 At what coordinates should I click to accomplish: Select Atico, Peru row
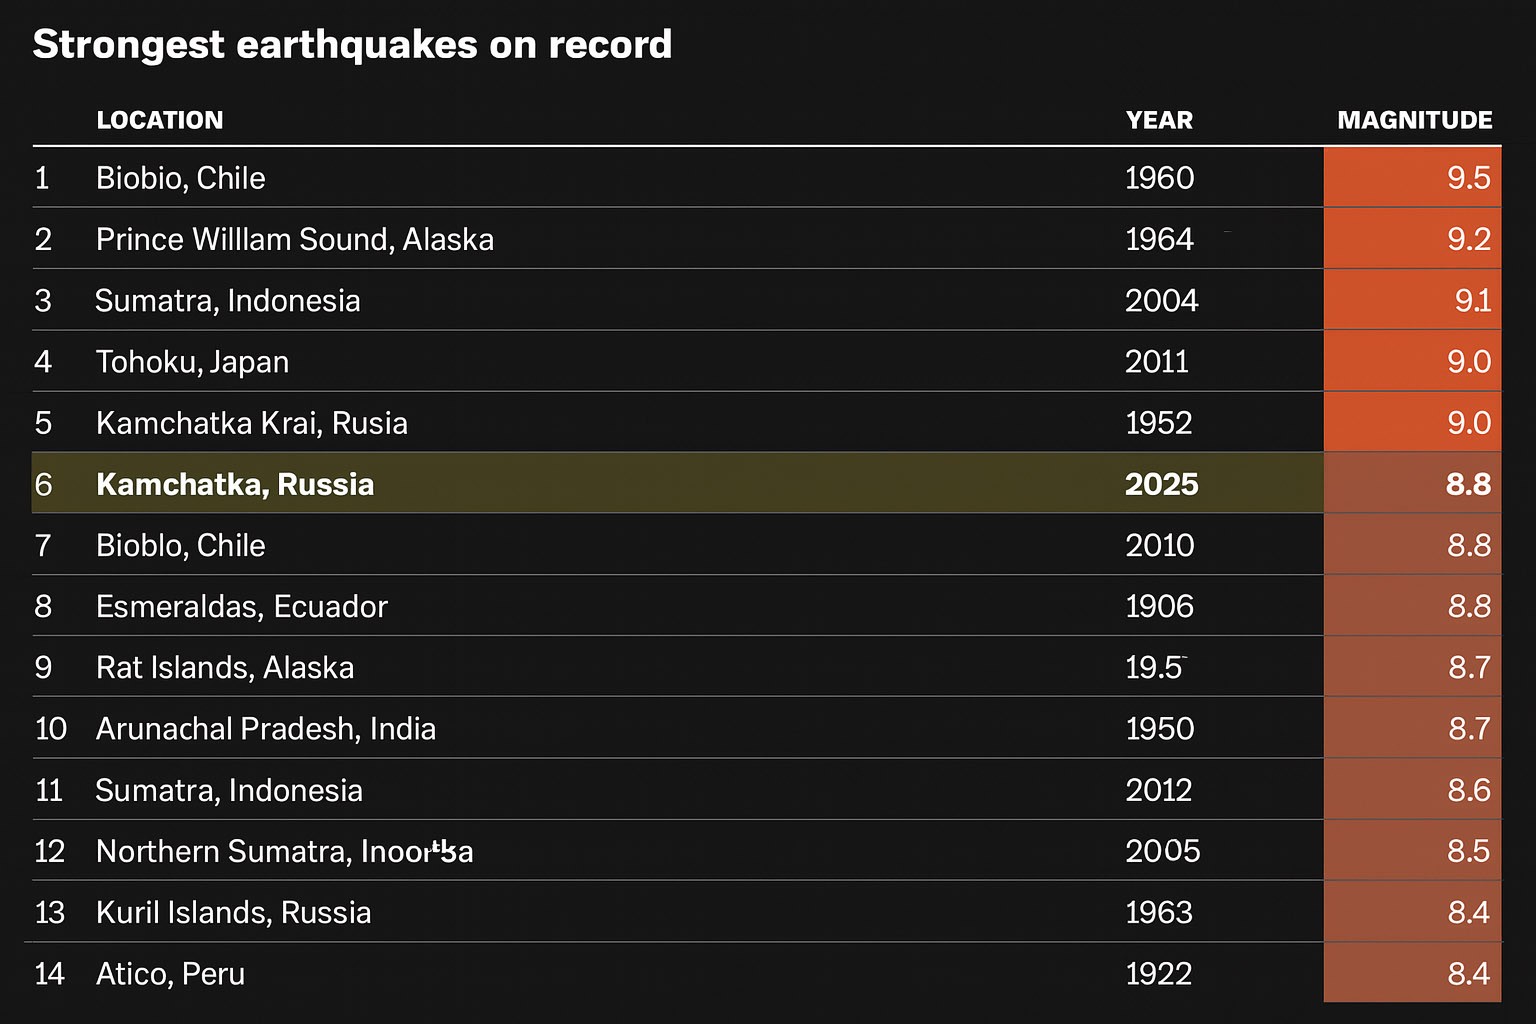pyautogui.click(x=767, y=972)
